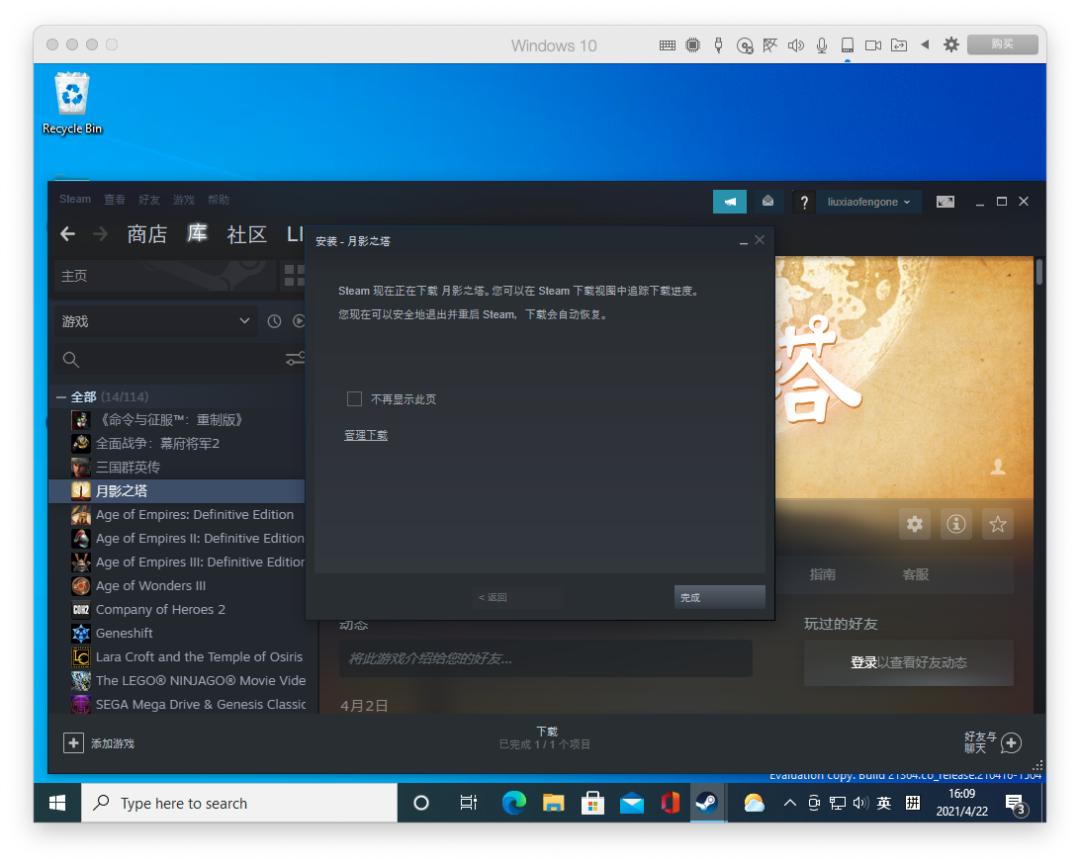This screenshot has height=864, width=1080.
Task: Open Windows Start menu
Action: point(57,803)
